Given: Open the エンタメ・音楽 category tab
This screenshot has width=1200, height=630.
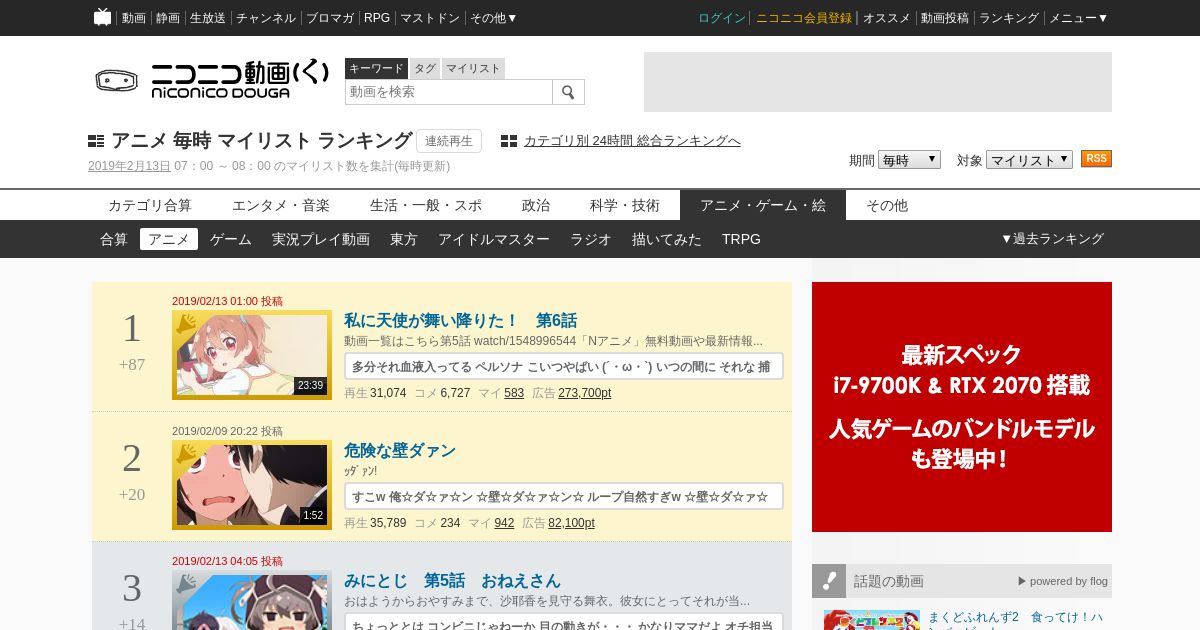Looking at the screenshot, I should click(281, 205).
